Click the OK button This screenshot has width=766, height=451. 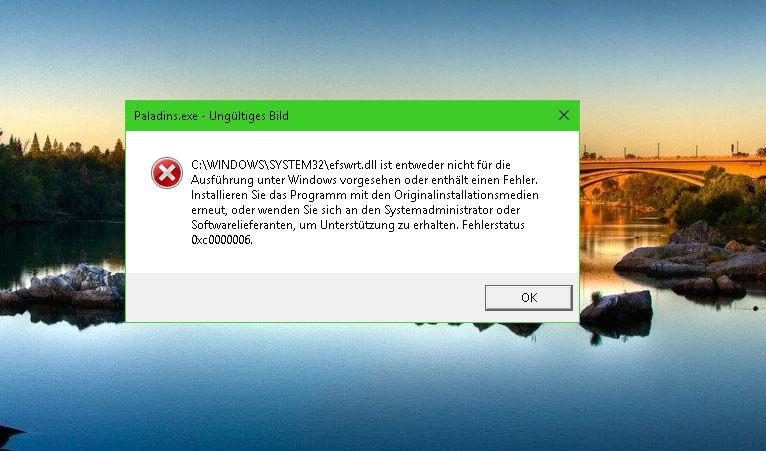click(529, 298)
